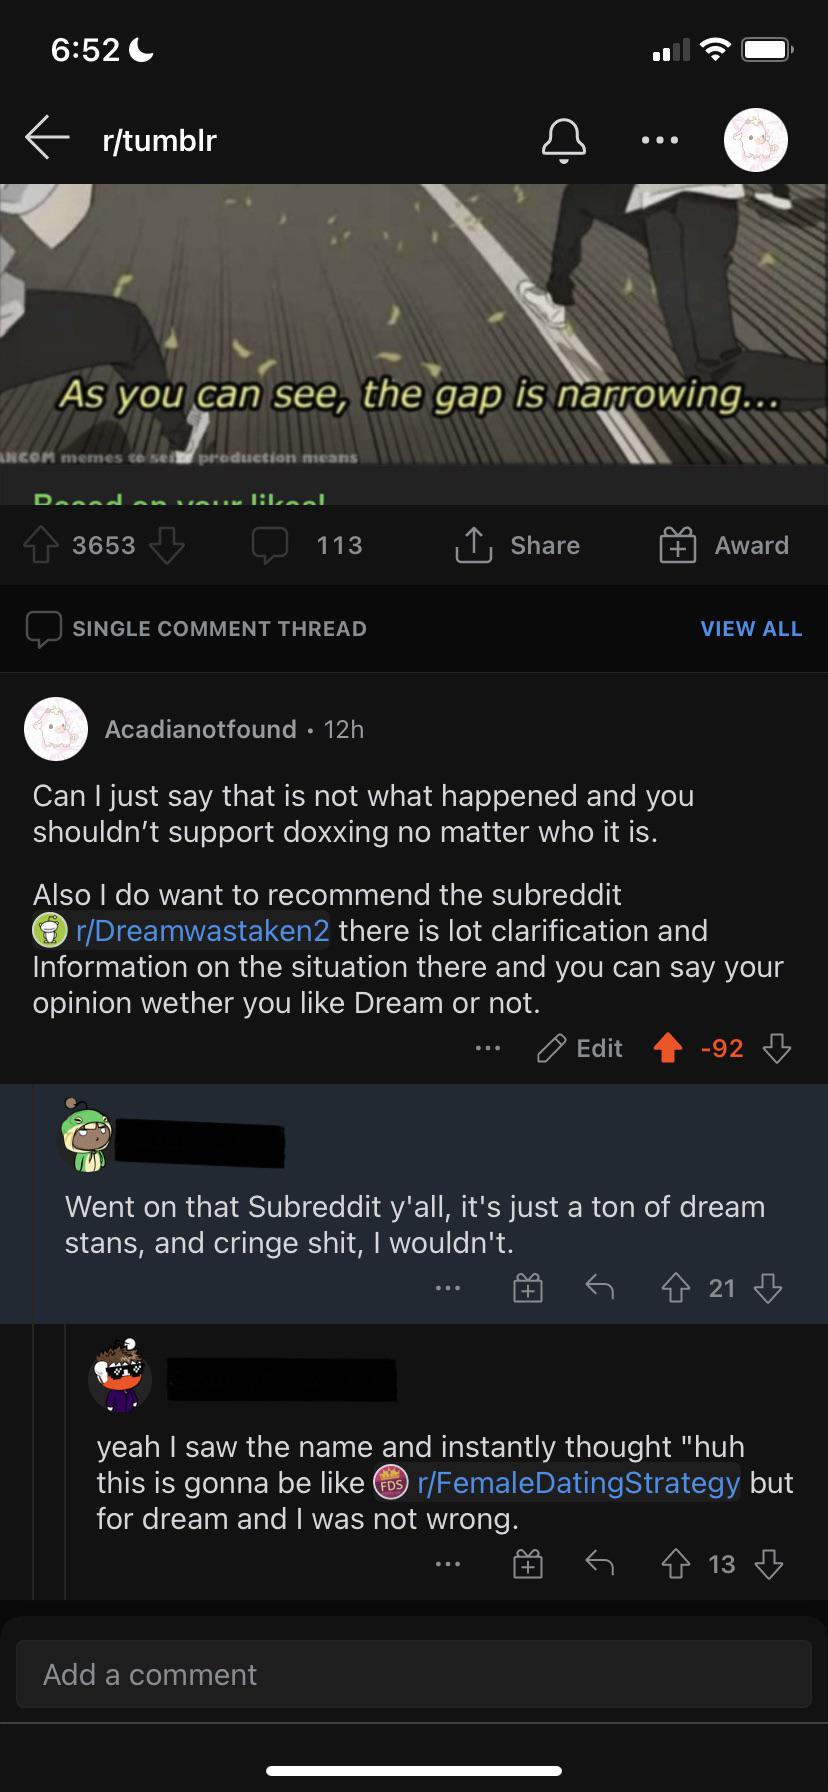Open the r/FemaleDatingStrategy link

(577, 1482)
